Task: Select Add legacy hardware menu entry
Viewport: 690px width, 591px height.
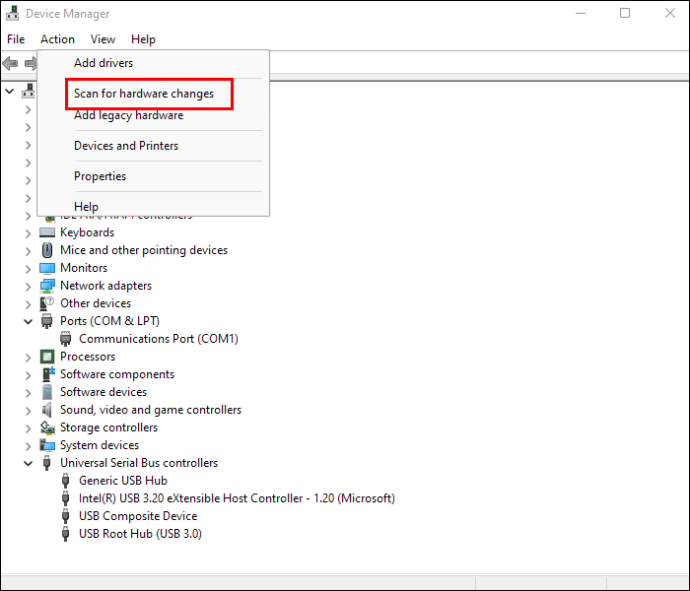Action: click(128, 115)
